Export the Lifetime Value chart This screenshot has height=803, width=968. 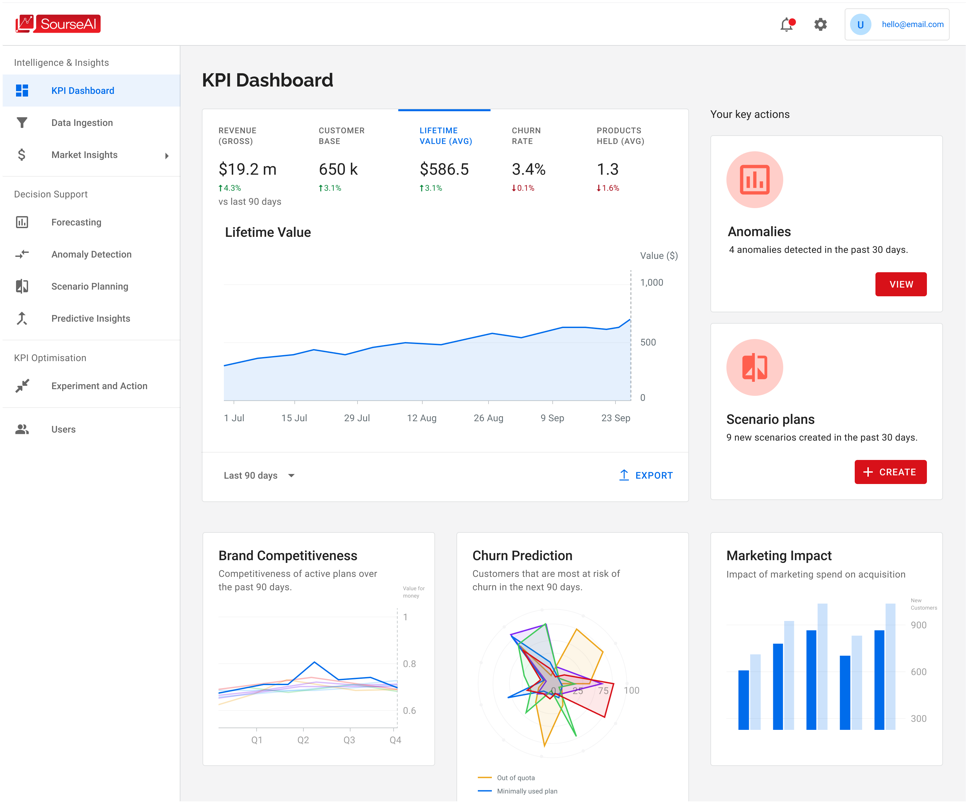[646, 476]
